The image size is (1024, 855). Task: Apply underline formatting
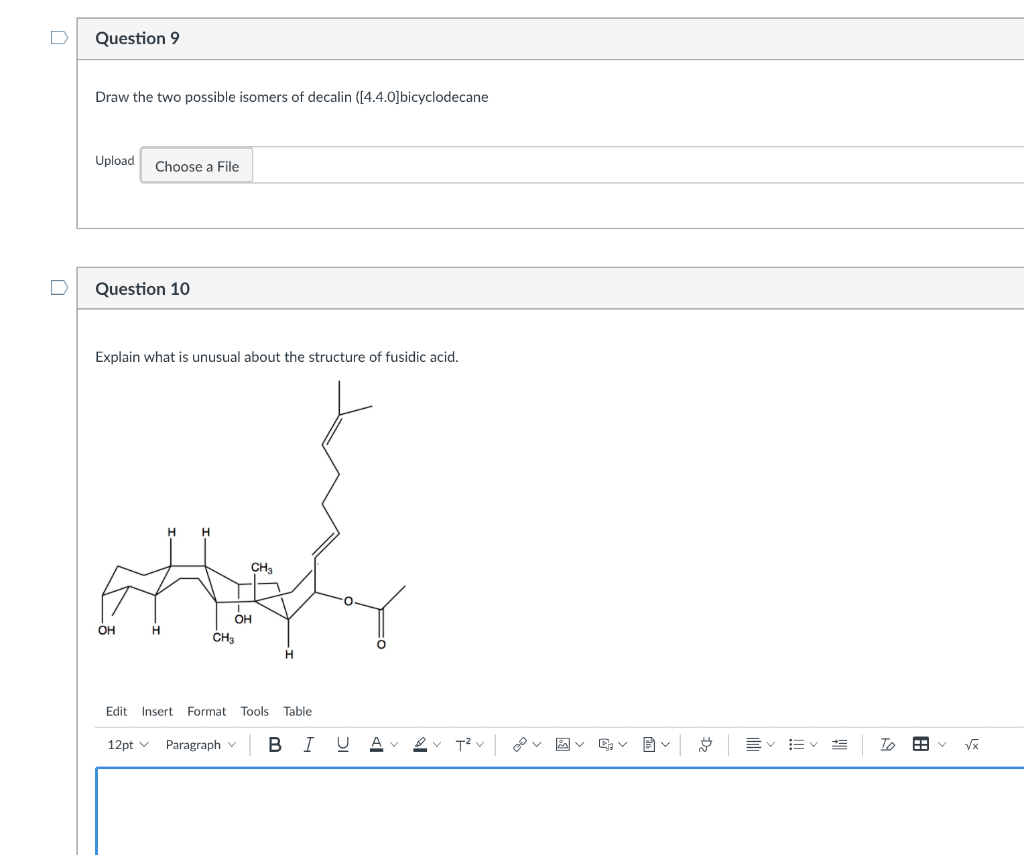(342, 743)
